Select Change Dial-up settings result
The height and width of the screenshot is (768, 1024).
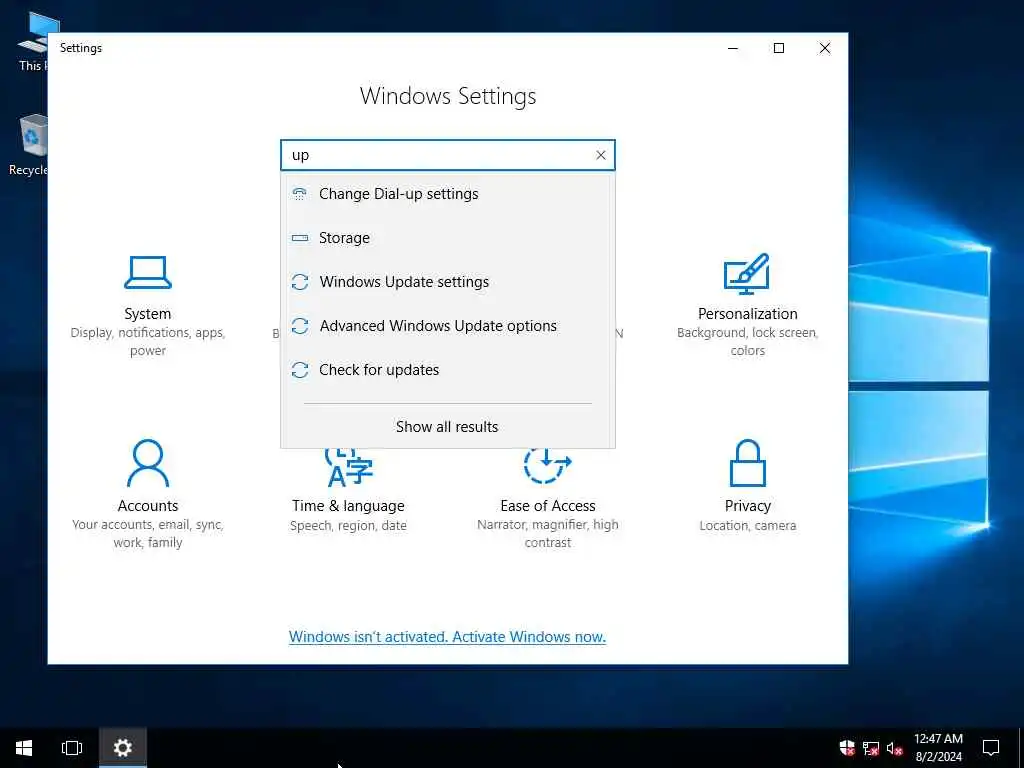pos(448,194)
